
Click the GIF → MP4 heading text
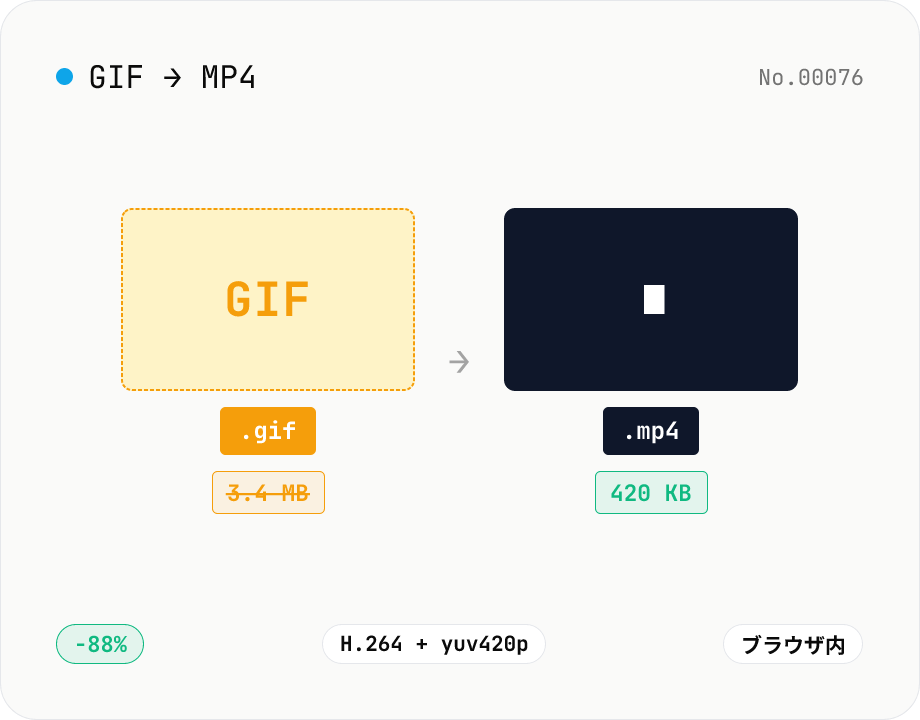pos(172,77)
